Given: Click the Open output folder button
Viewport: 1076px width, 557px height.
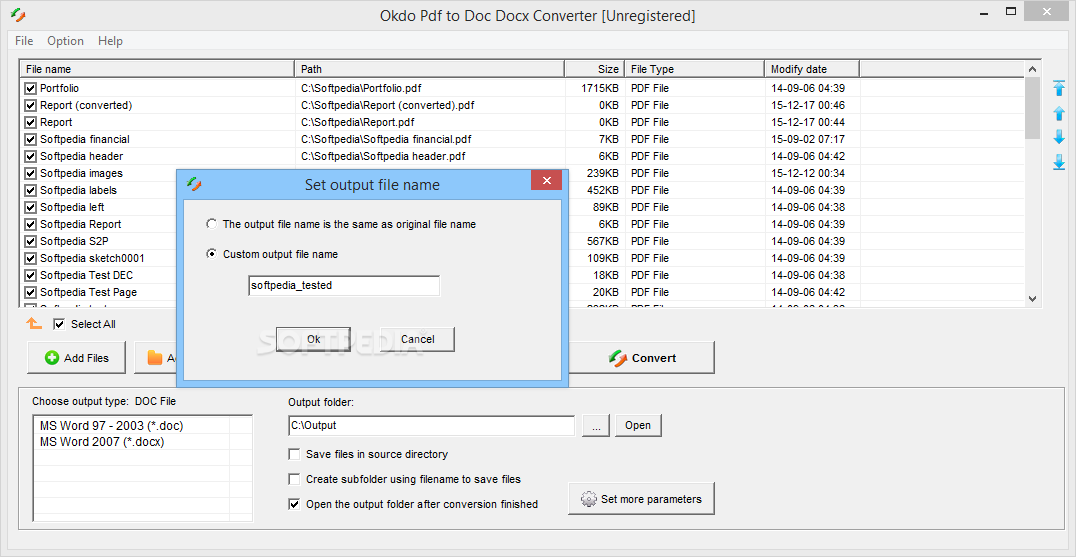Looking at the screenshot, I should point(638,425).
